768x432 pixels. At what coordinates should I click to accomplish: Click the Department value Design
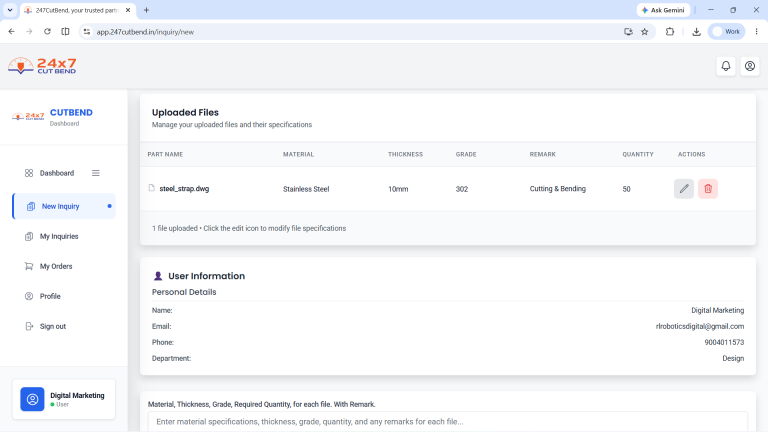[733, 359]
